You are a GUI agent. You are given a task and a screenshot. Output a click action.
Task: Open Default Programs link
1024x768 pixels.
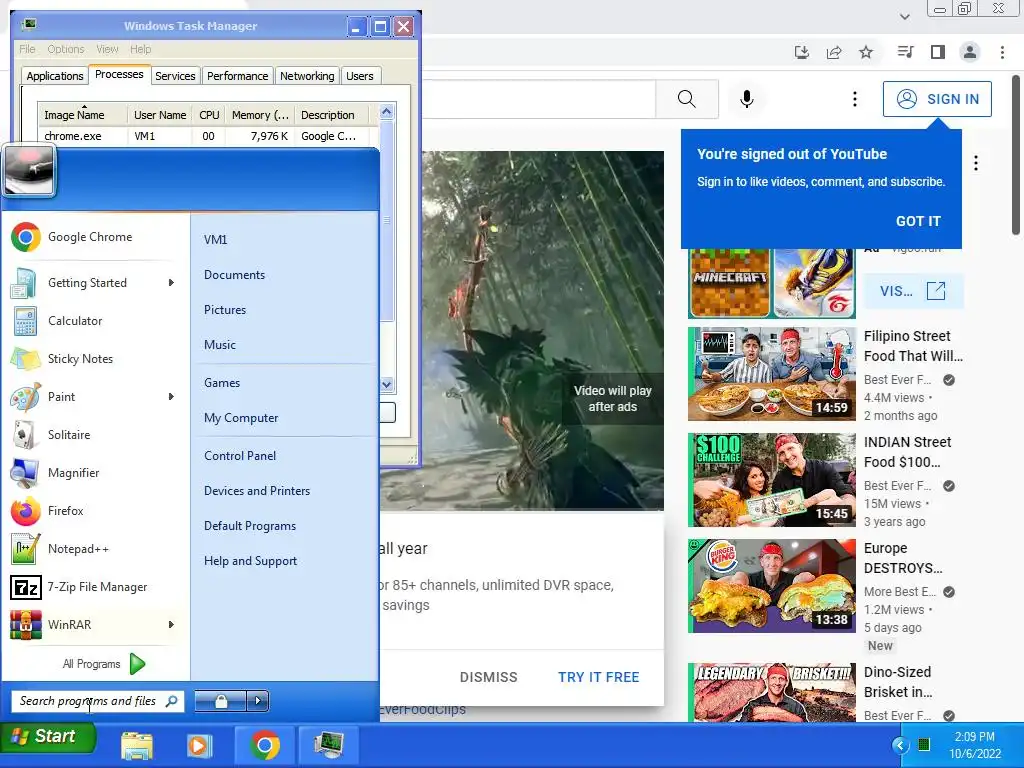249,526
